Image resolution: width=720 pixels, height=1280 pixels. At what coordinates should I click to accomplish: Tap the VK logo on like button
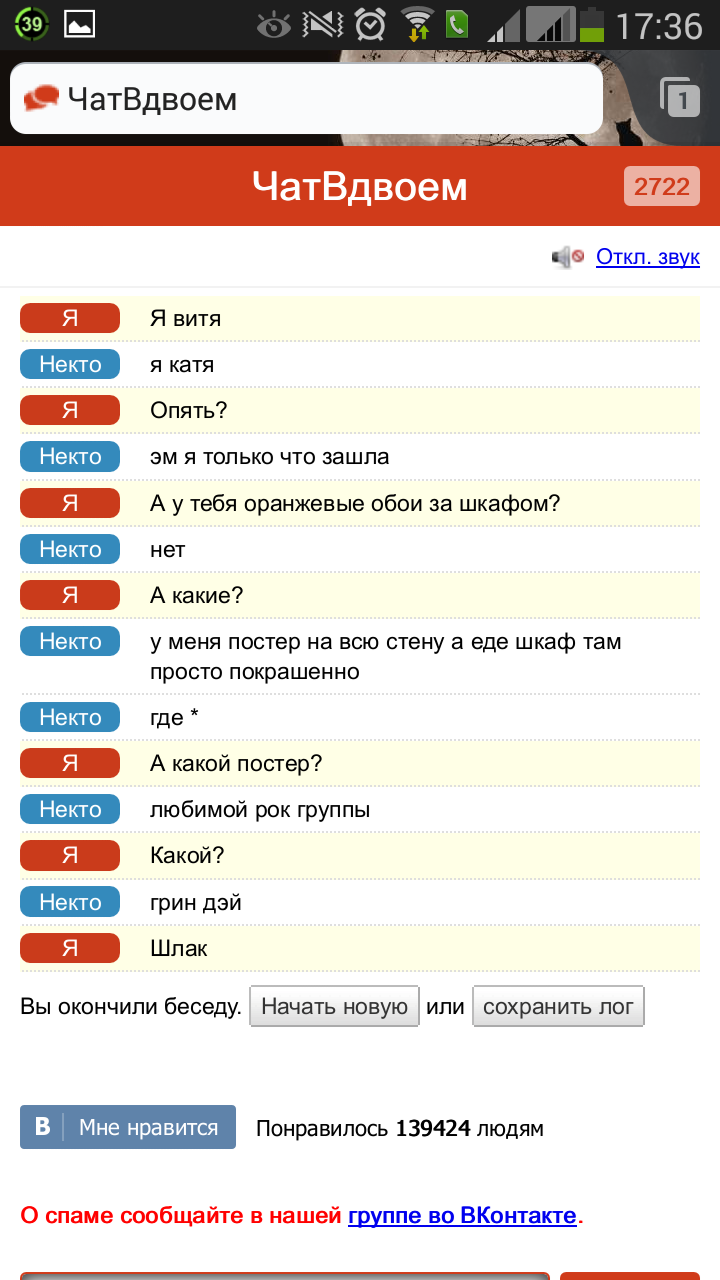pyautogui.click(x=43, y=1127)
